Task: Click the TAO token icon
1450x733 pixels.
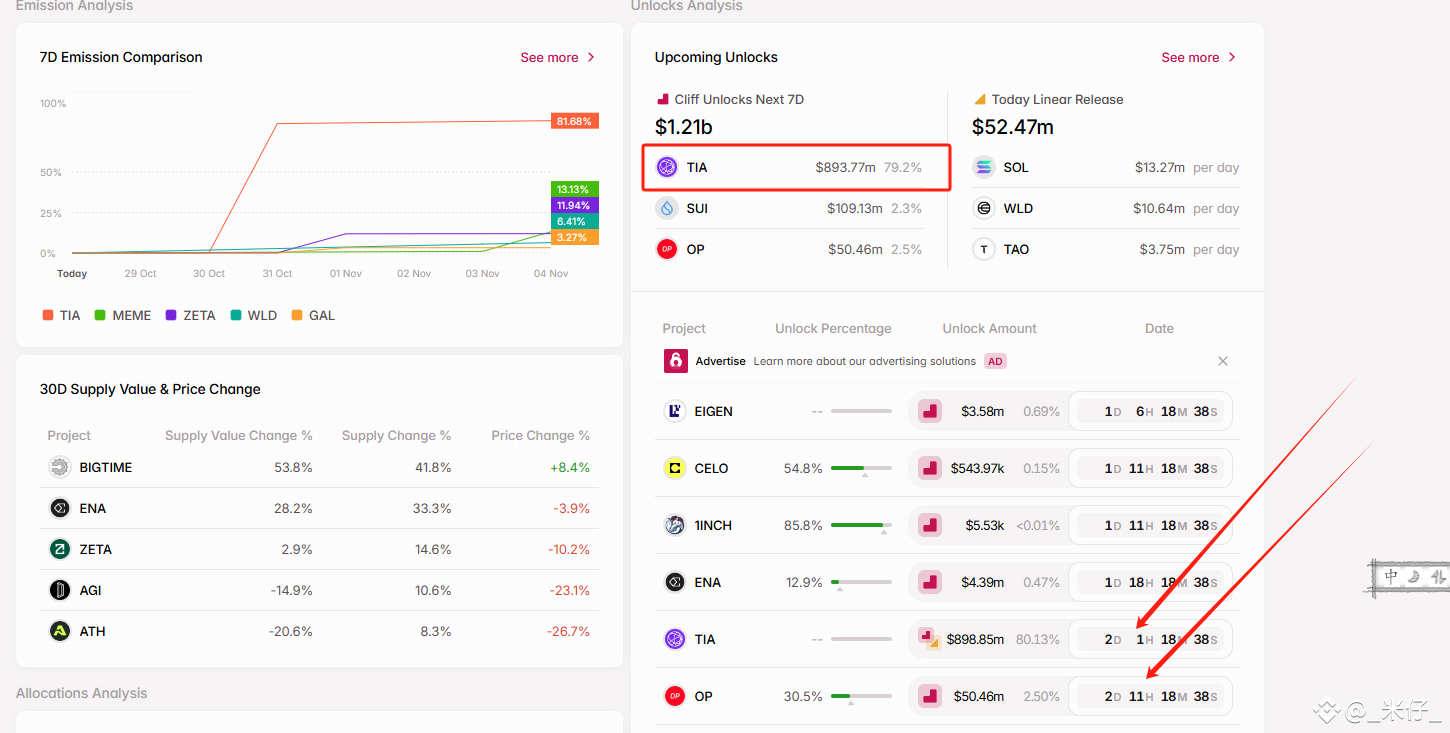Action: [x=984, y=249]
